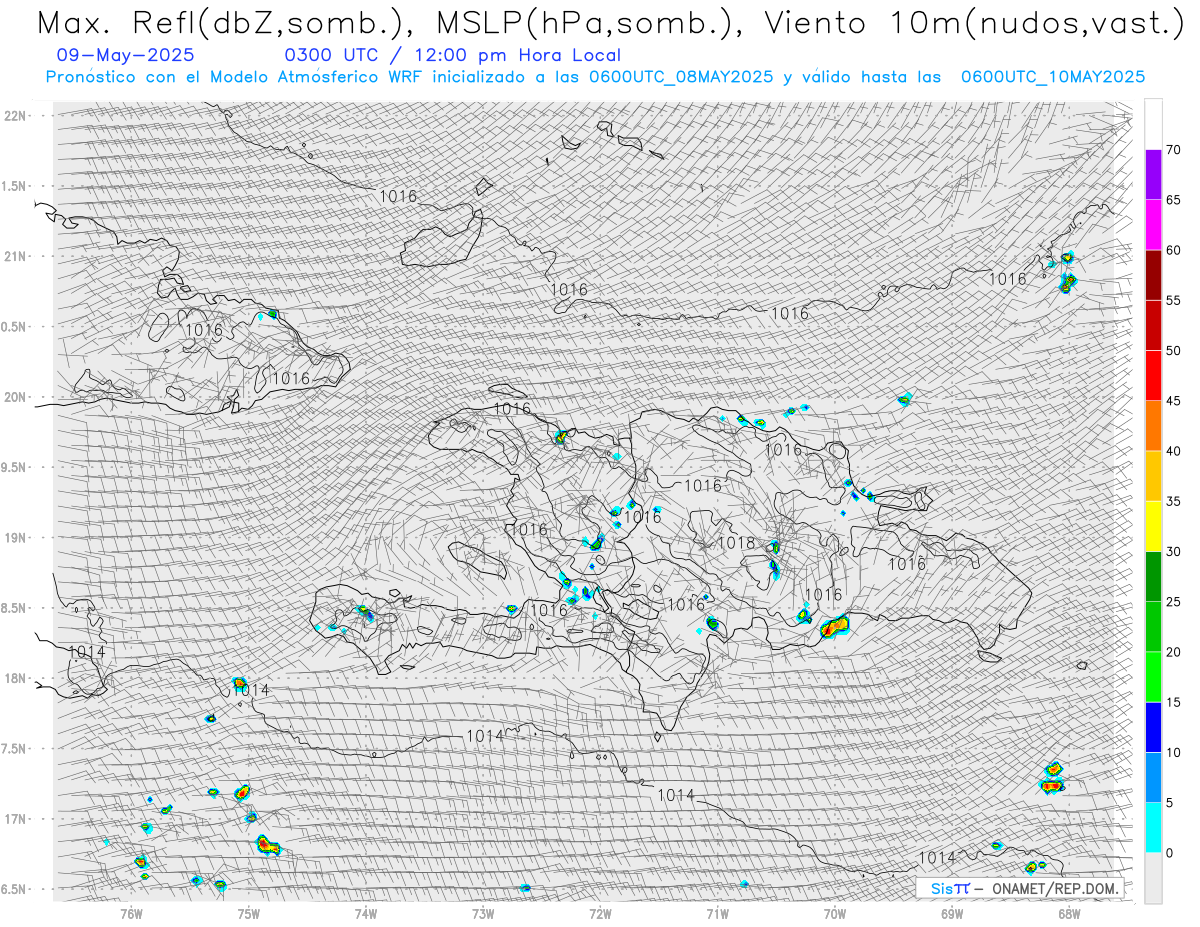Click the '21N' latitude axis label

coord(14,256)
